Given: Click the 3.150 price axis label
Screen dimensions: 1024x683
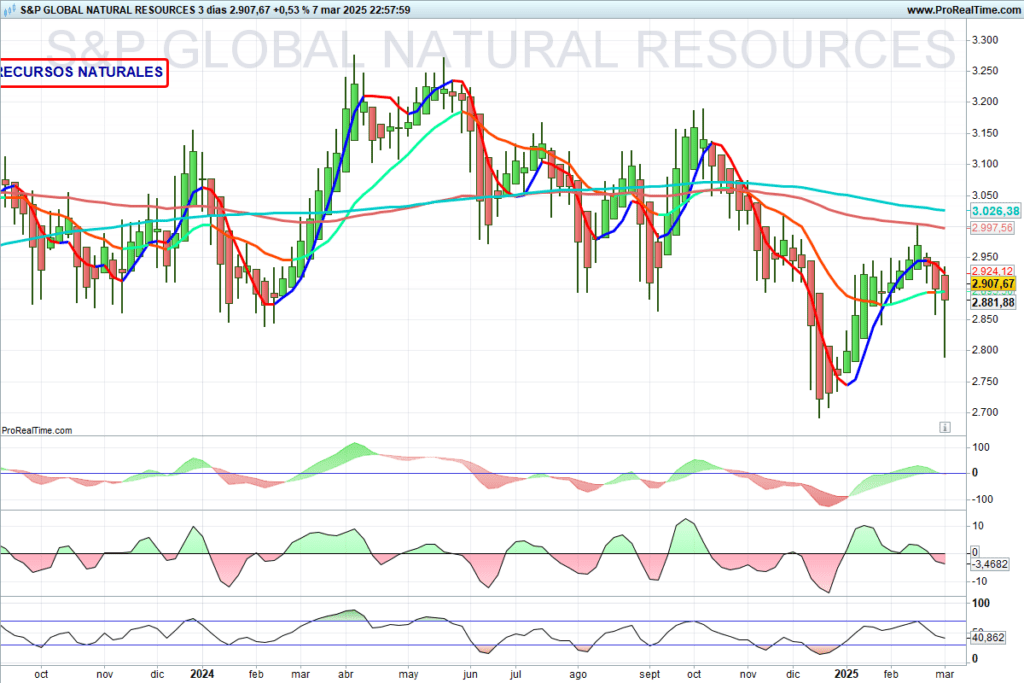Looking at the screenshot, I should (985, 133).
